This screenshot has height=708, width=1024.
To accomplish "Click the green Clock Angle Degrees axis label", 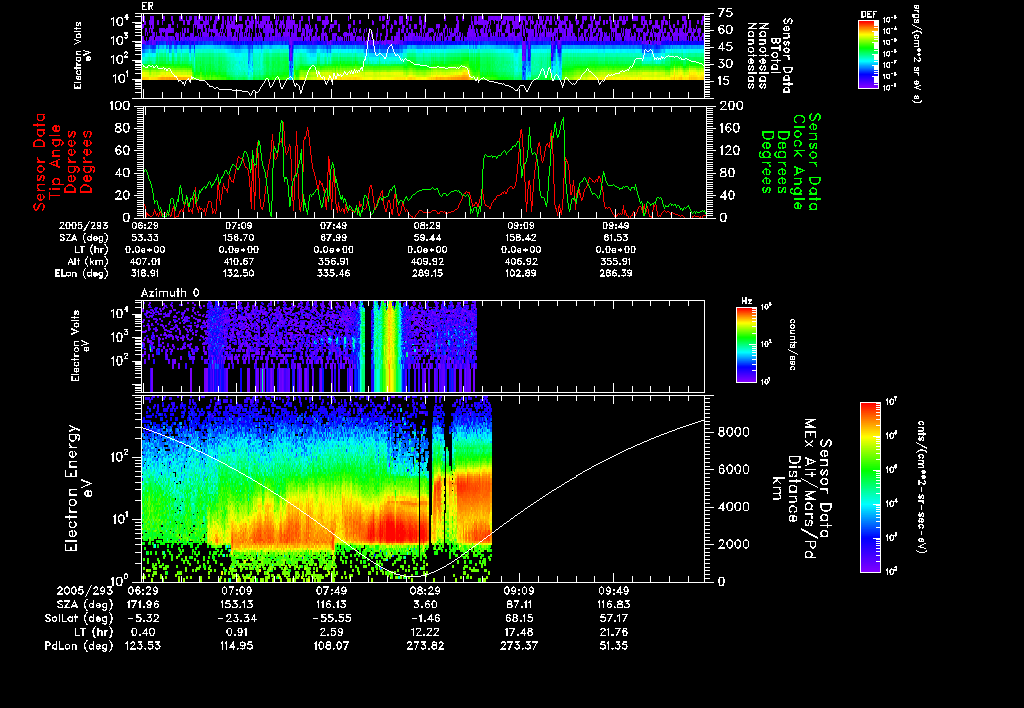I will (790, 161).
